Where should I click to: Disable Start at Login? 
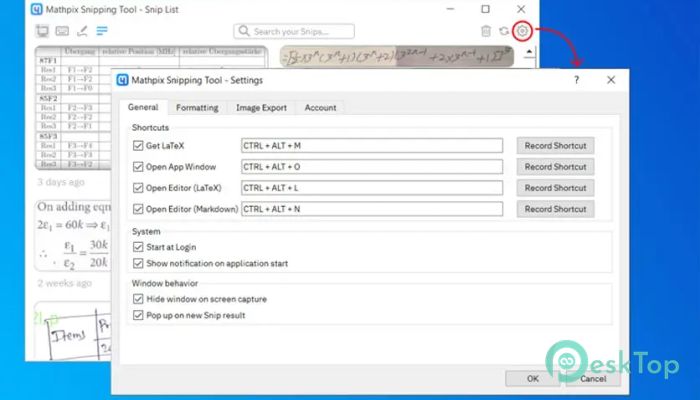pyautogui.click(x=138, y=247)
